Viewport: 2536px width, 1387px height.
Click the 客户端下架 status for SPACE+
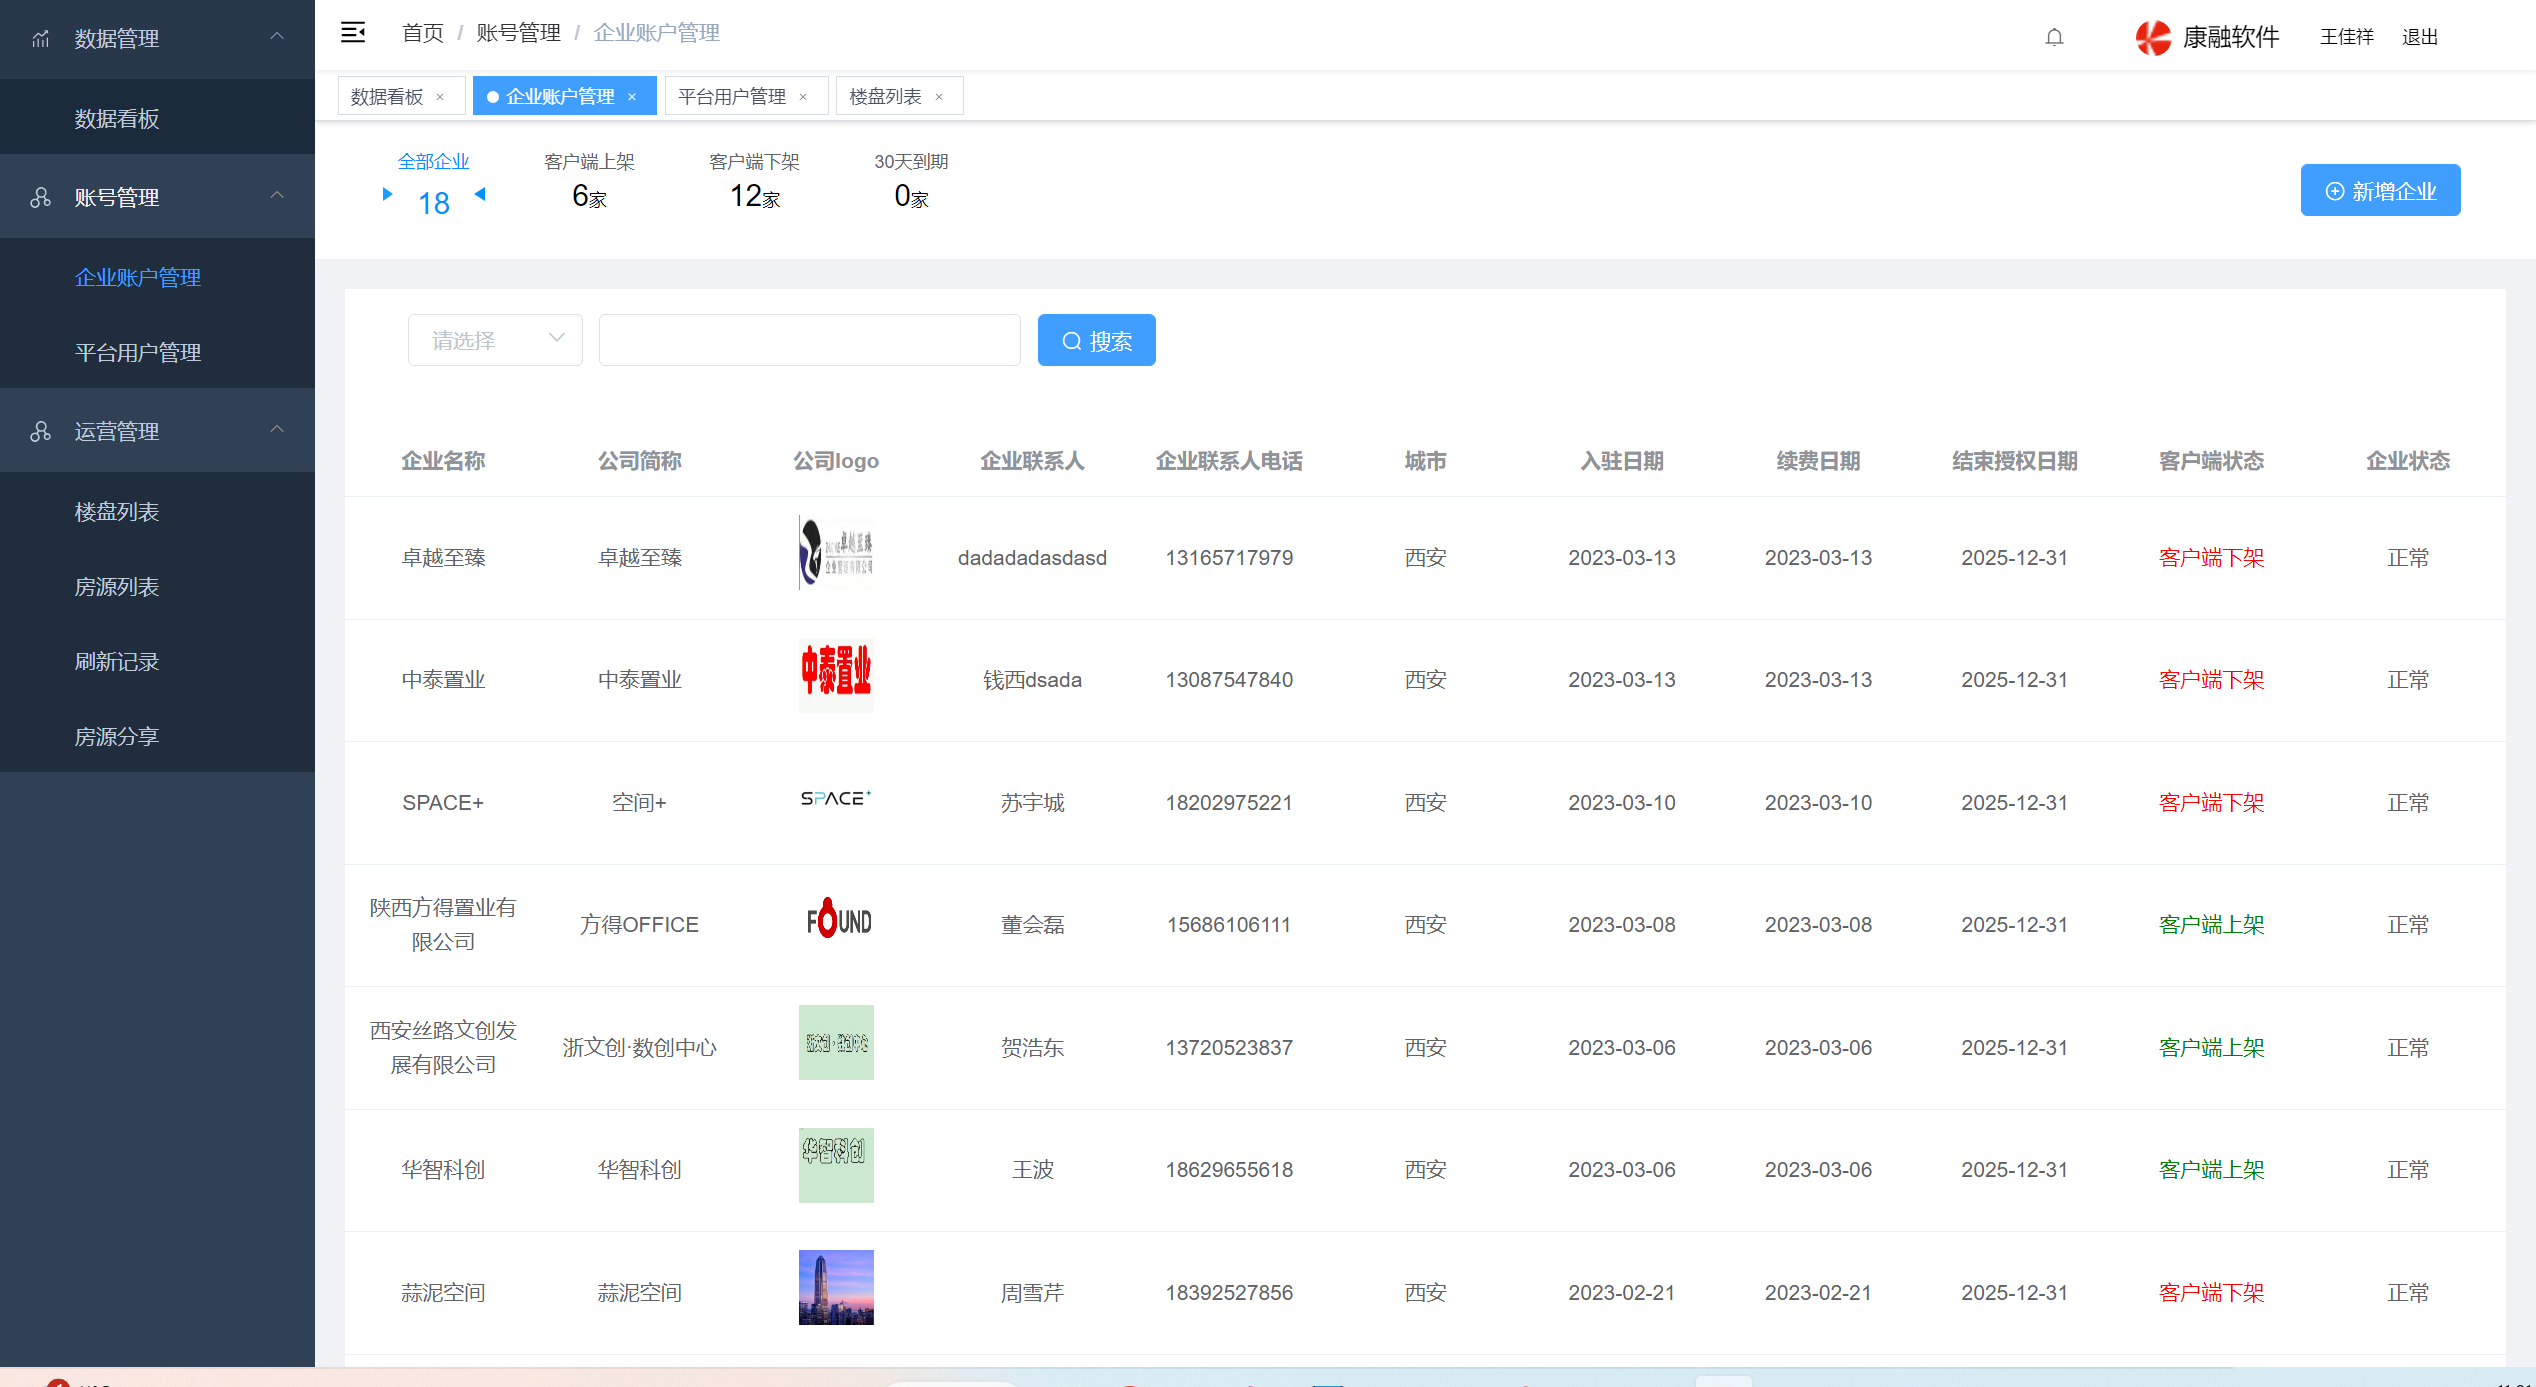[x=2211, y=802]
